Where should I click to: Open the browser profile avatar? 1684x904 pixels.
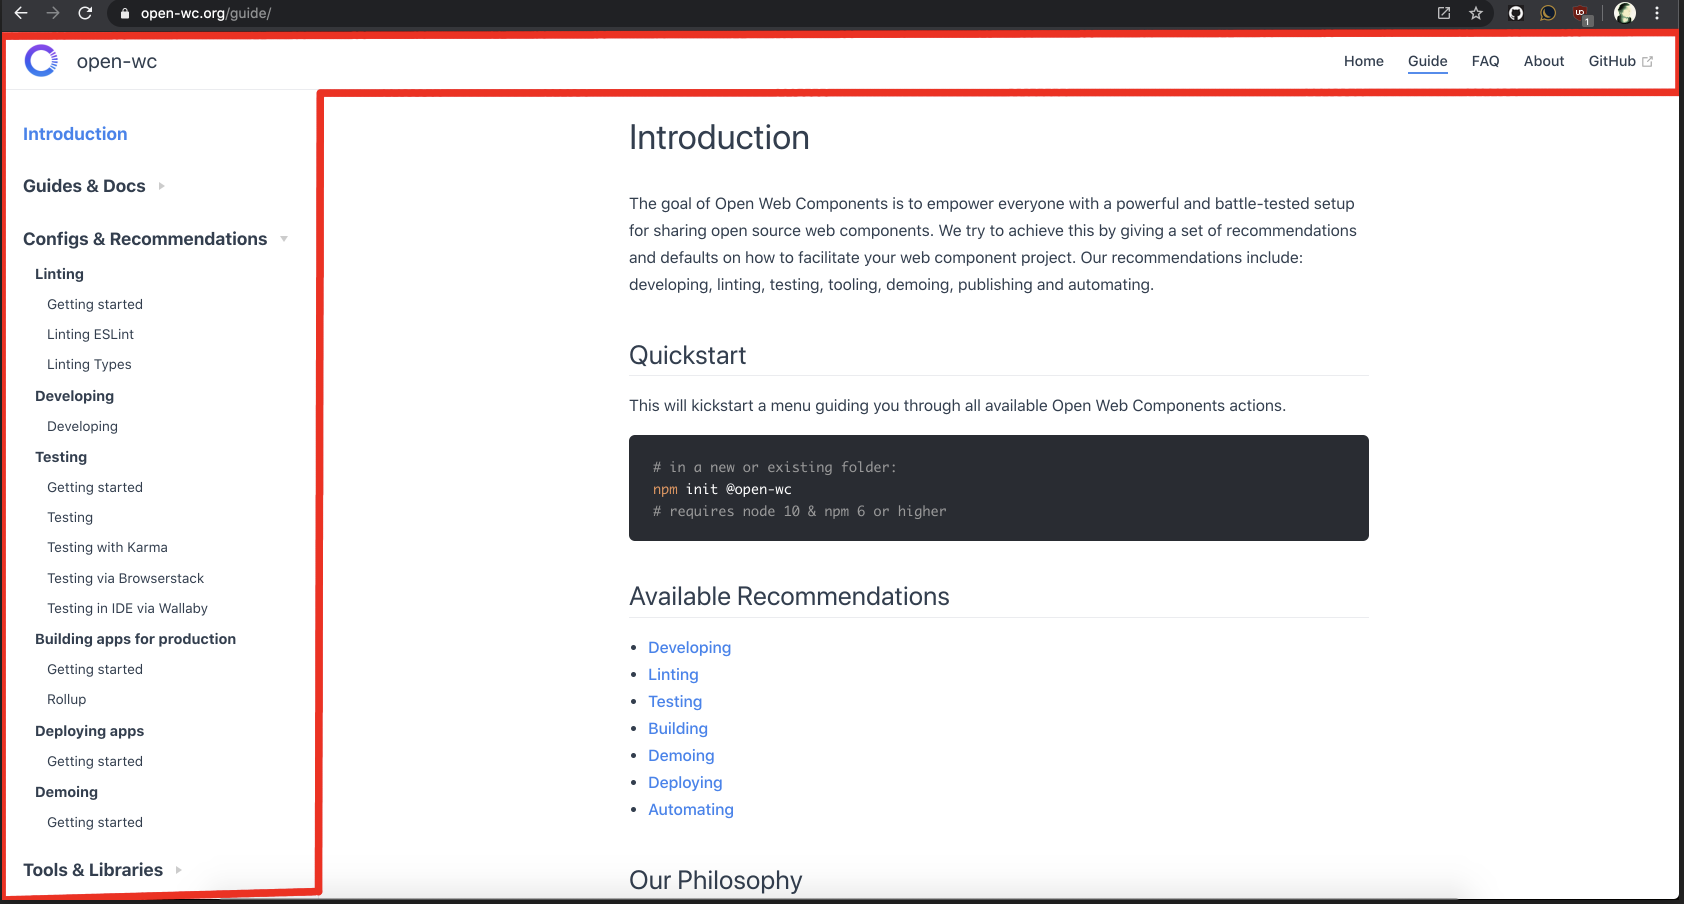tap(1624, 14)
